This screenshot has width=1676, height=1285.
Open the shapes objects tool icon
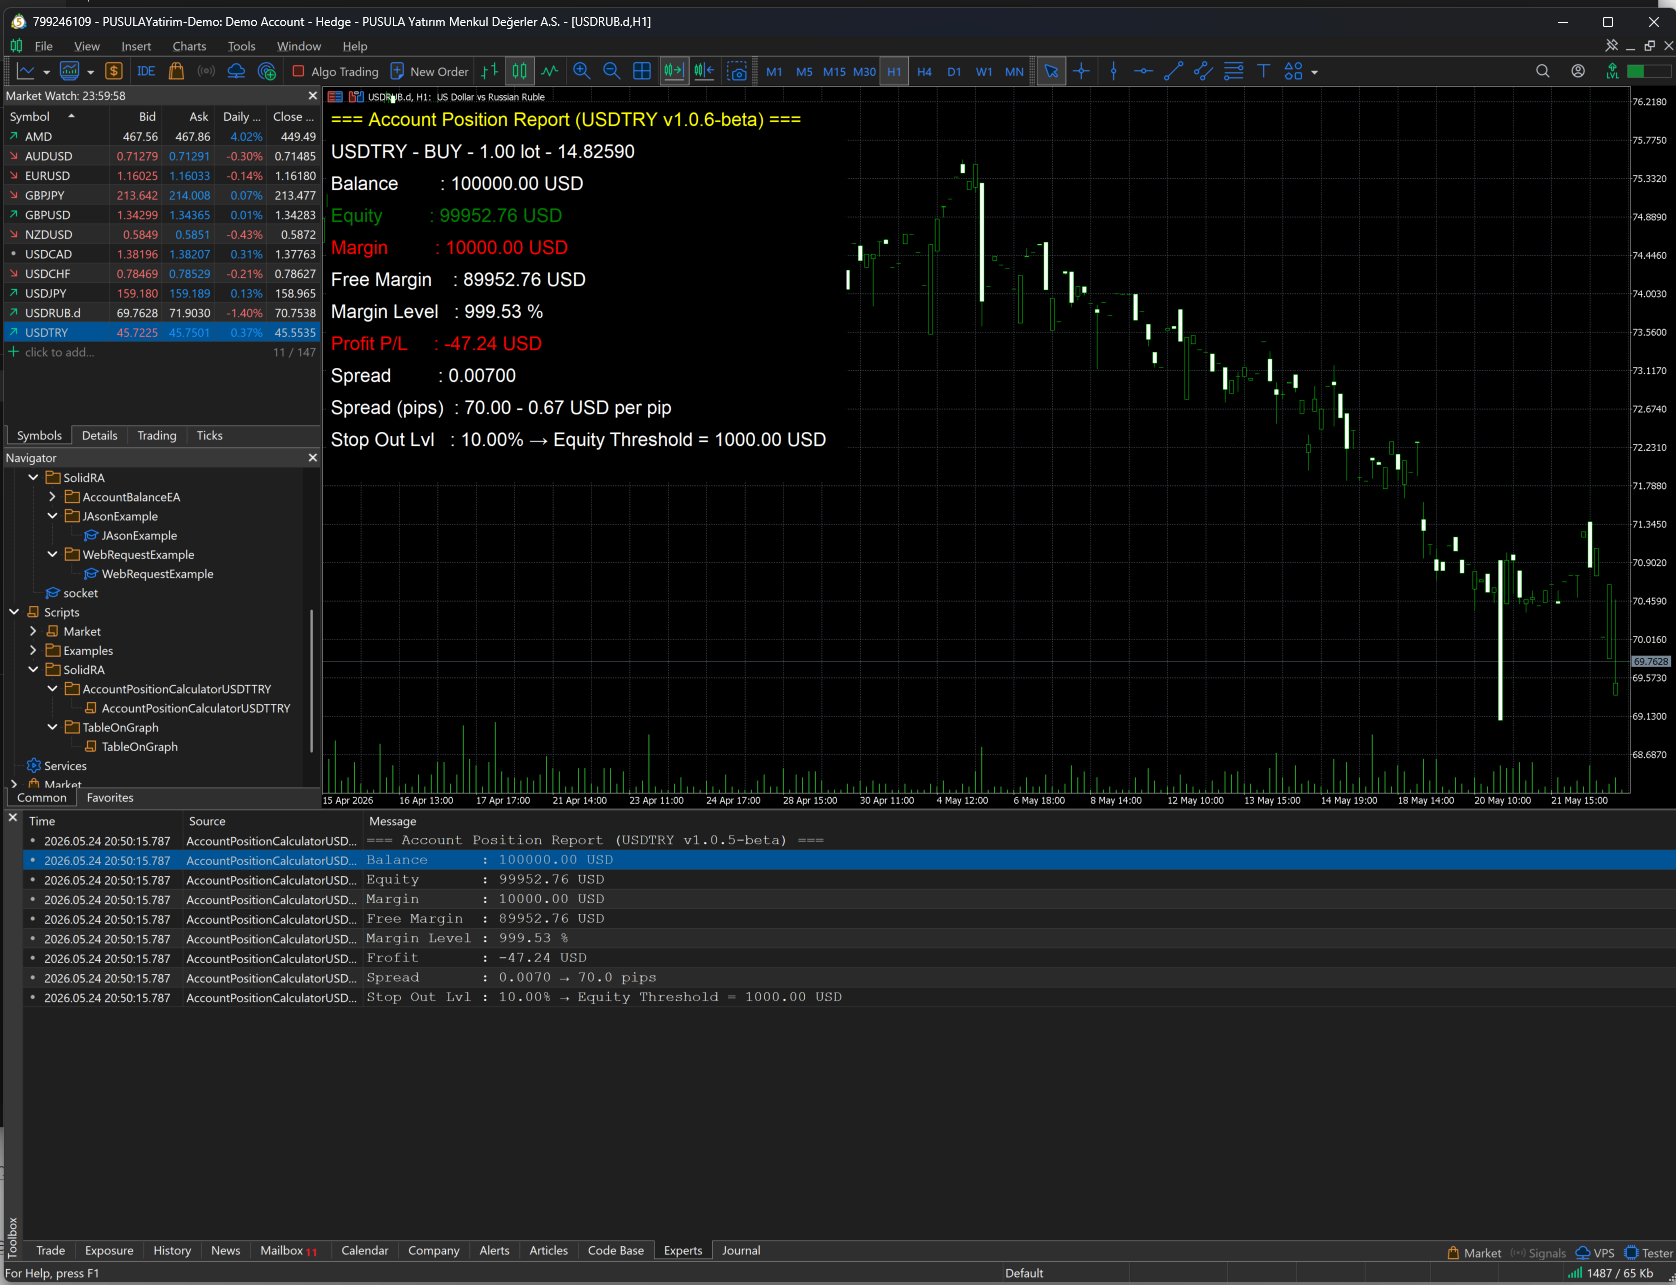tap(1293, 71)
